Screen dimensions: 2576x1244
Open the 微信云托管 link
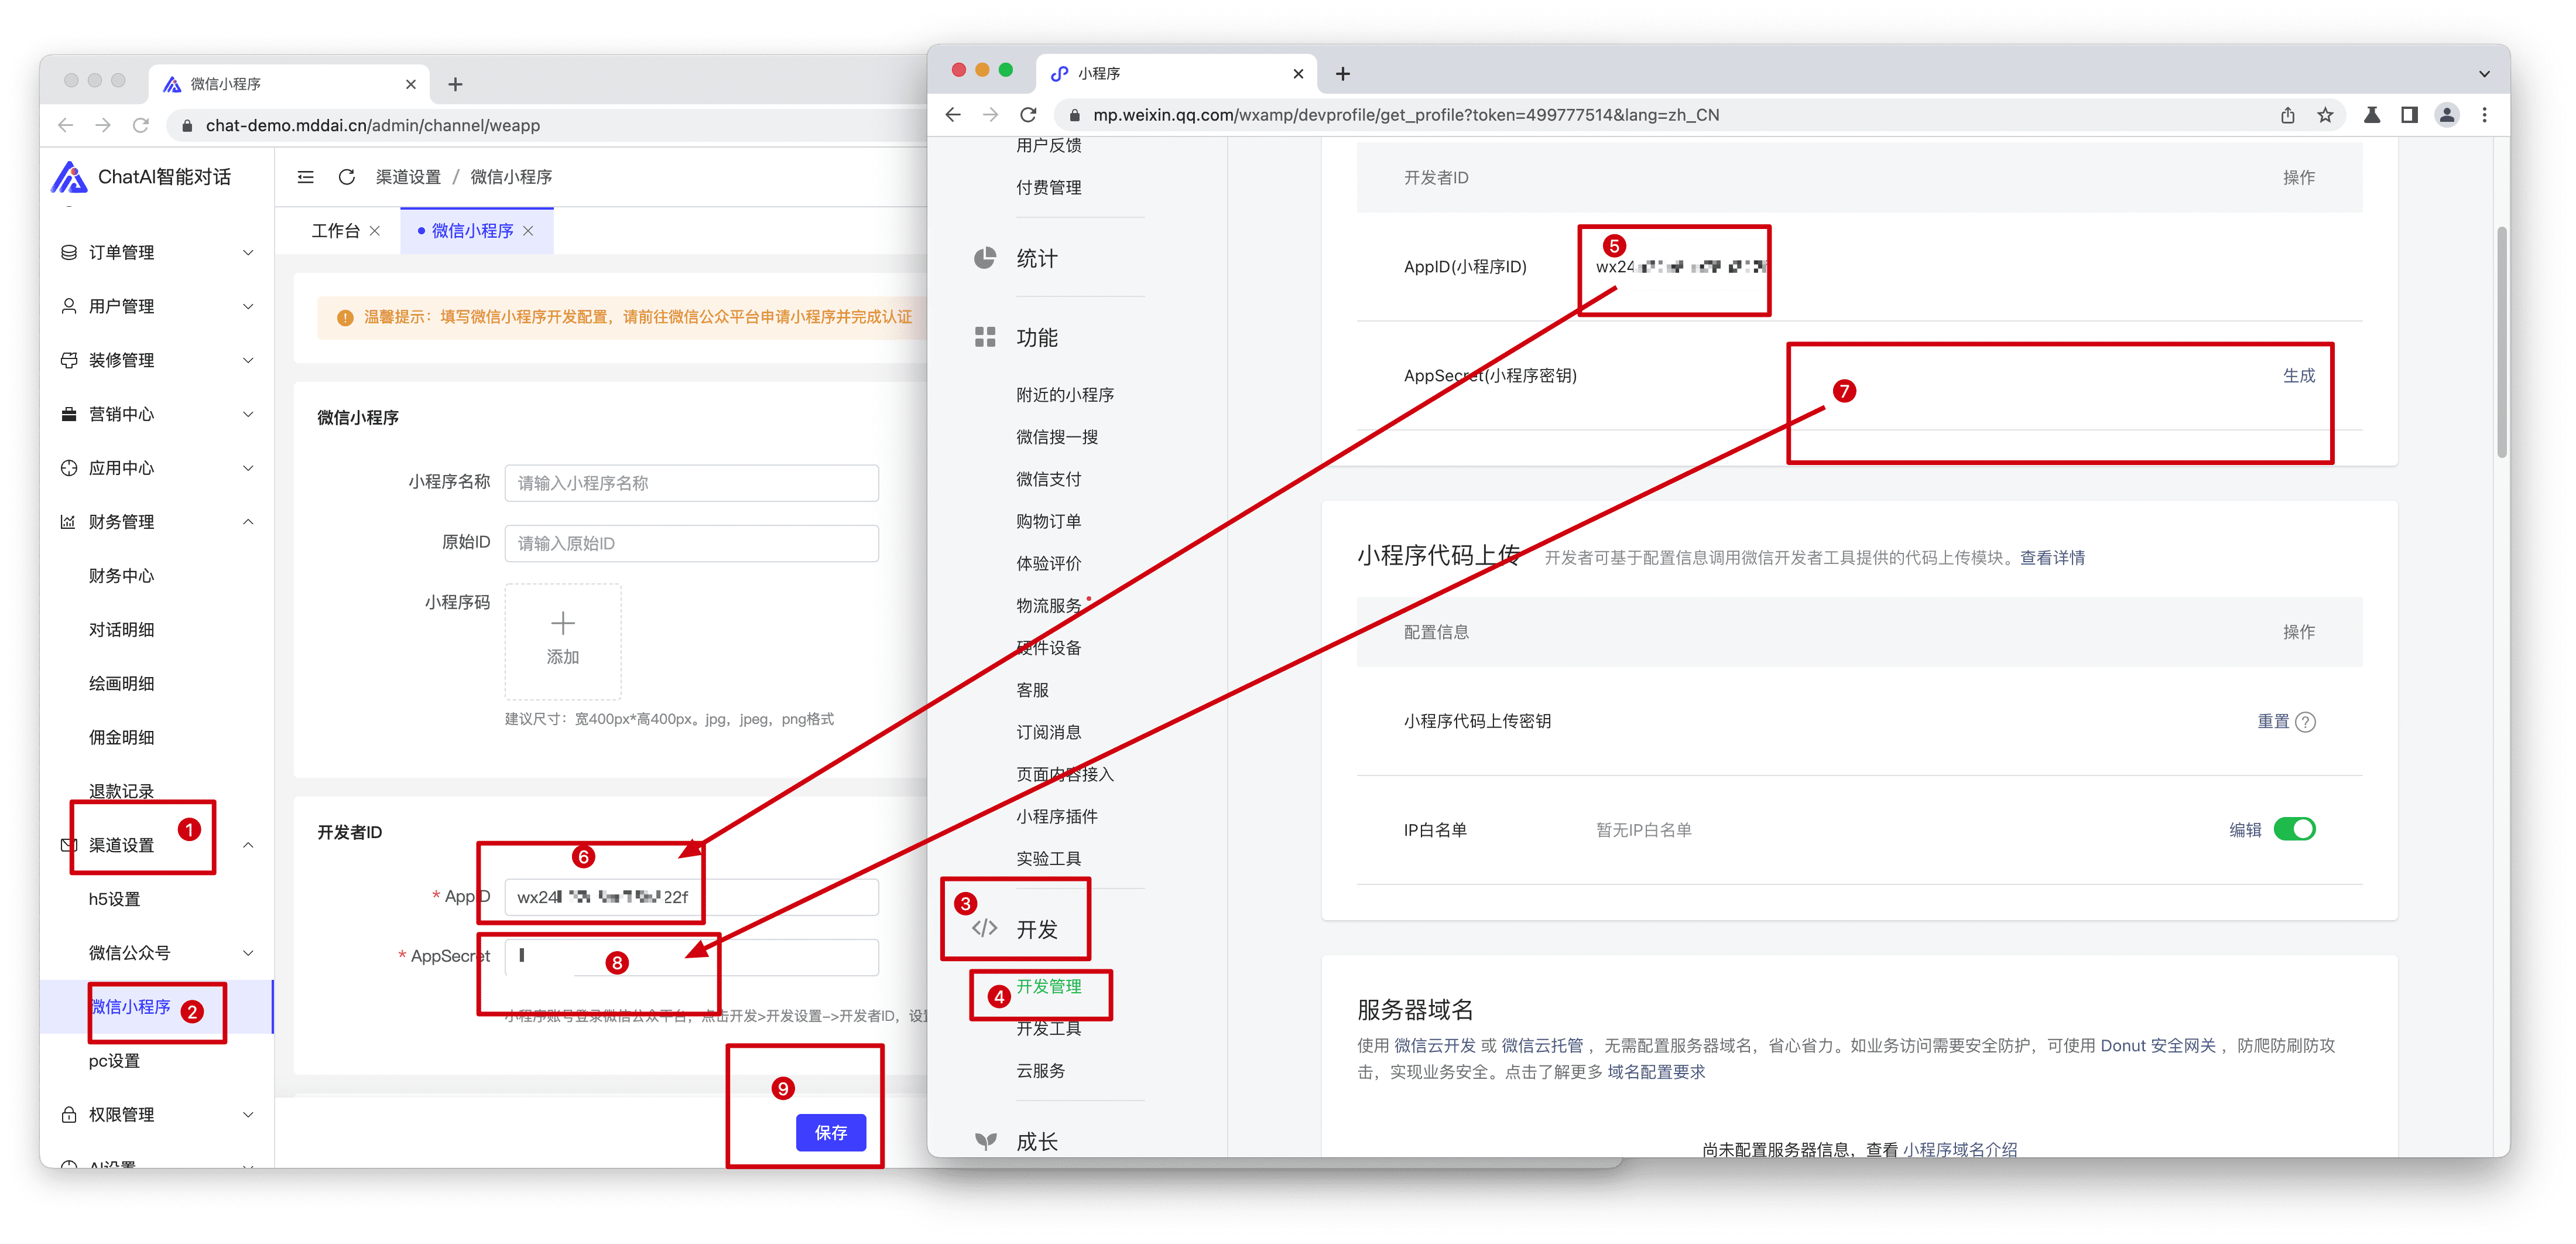click(1542, 1045)
